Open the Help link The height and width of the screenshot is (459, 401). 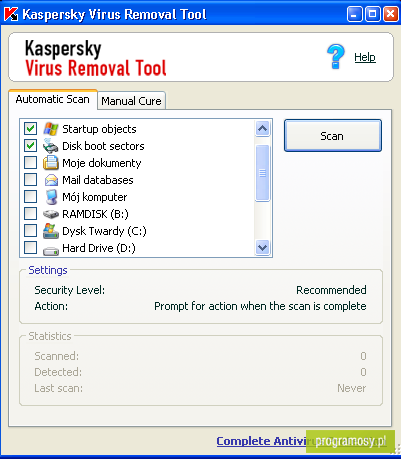coord(365,57)
